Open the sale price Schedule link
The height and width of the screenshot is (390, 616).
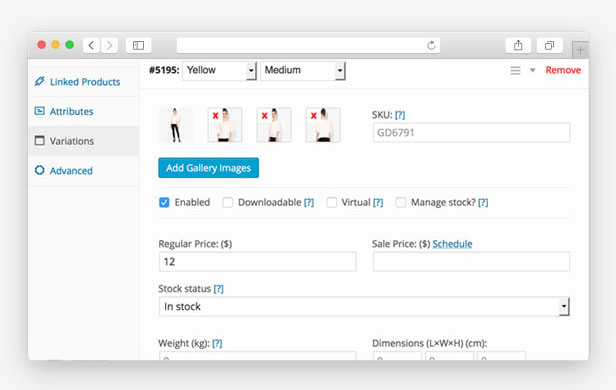[x=452, y=244]
